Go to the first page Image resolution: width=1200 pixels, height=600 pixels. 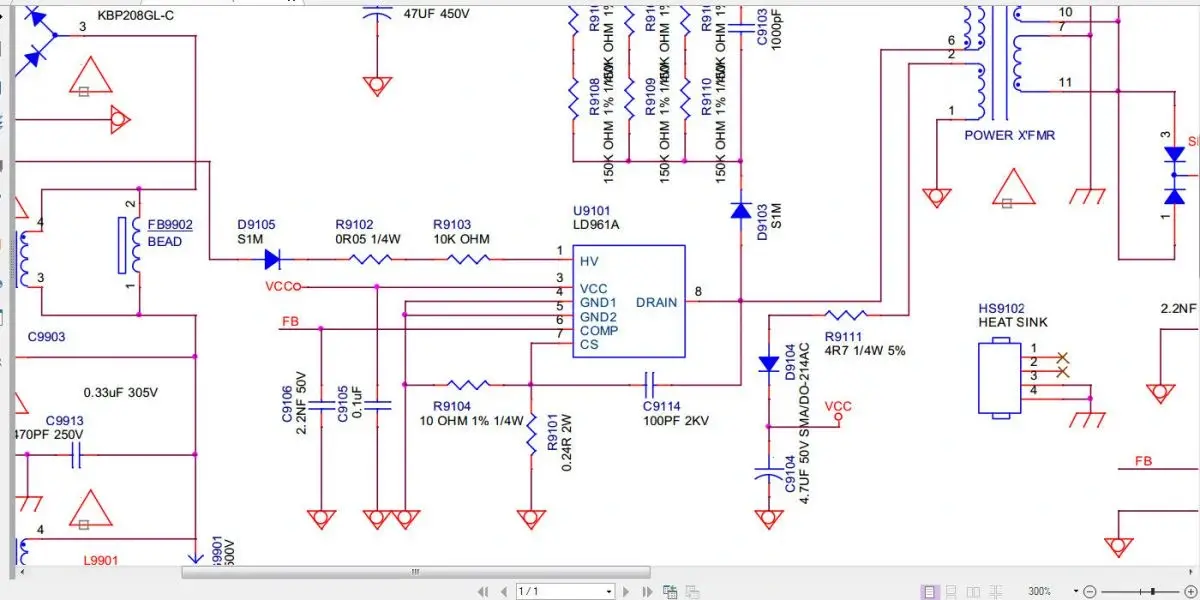(x=483, y=592)
